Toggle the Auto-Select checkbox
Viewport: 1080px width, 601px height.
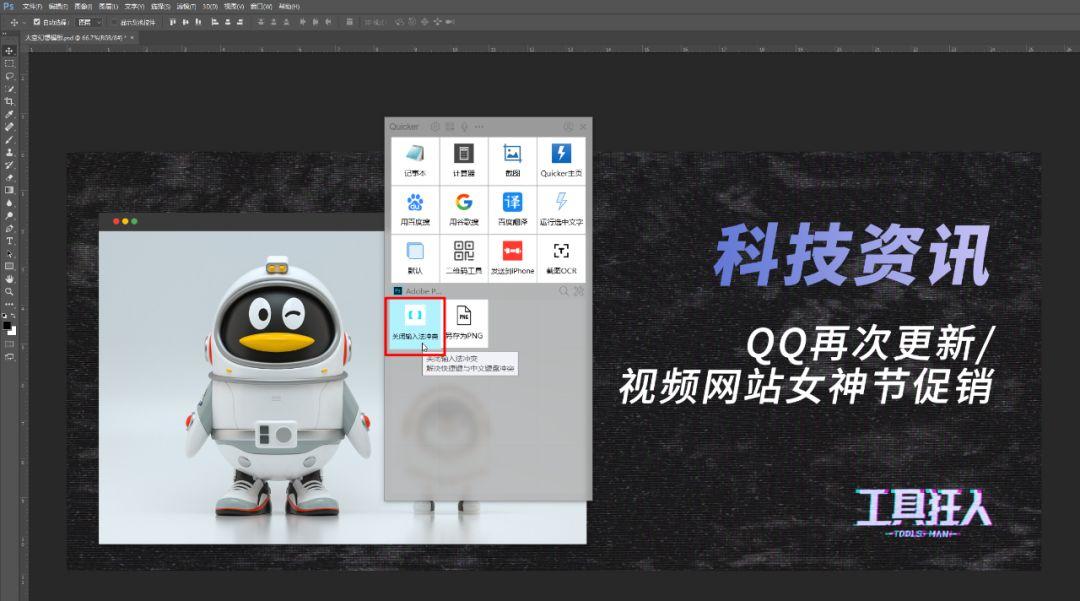[37, 22]
